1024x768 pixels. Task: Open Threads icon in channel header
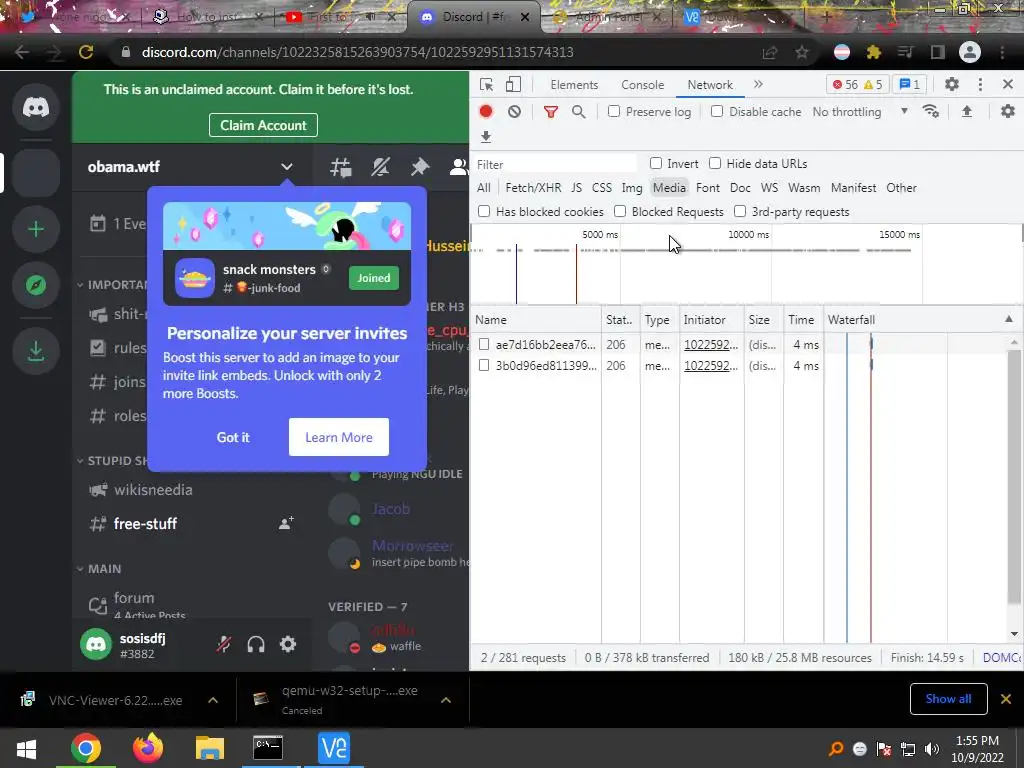[341, 167]
